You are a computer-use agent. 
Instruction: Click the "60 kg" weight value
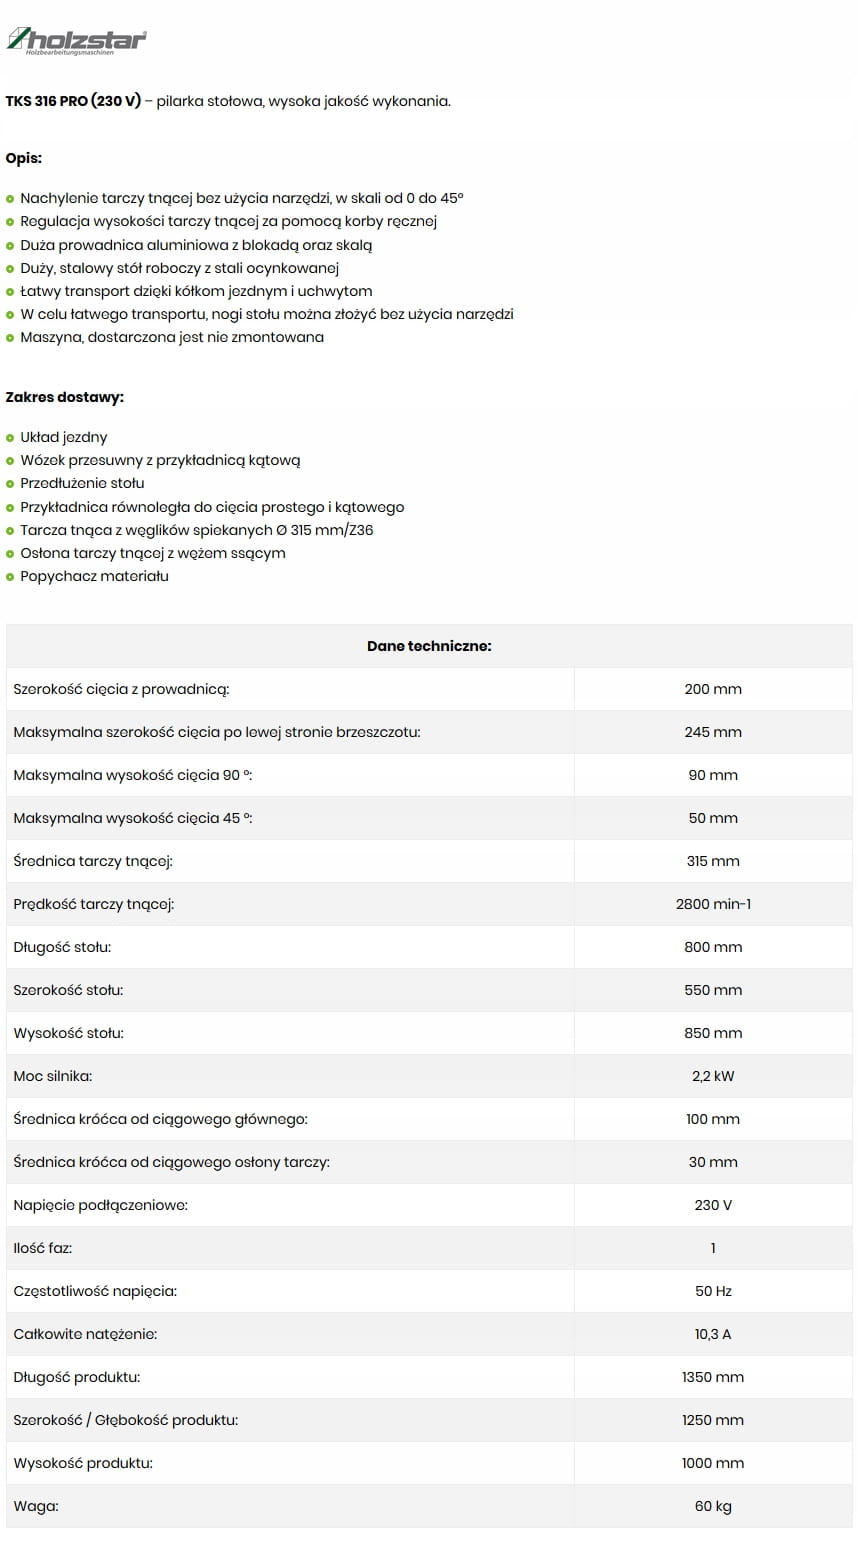pos(713,1506)
